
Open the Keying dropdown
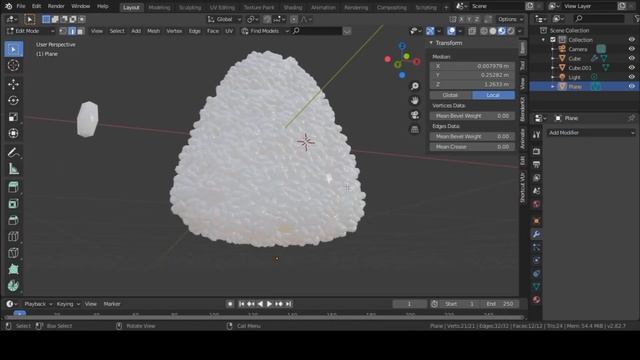68,304
